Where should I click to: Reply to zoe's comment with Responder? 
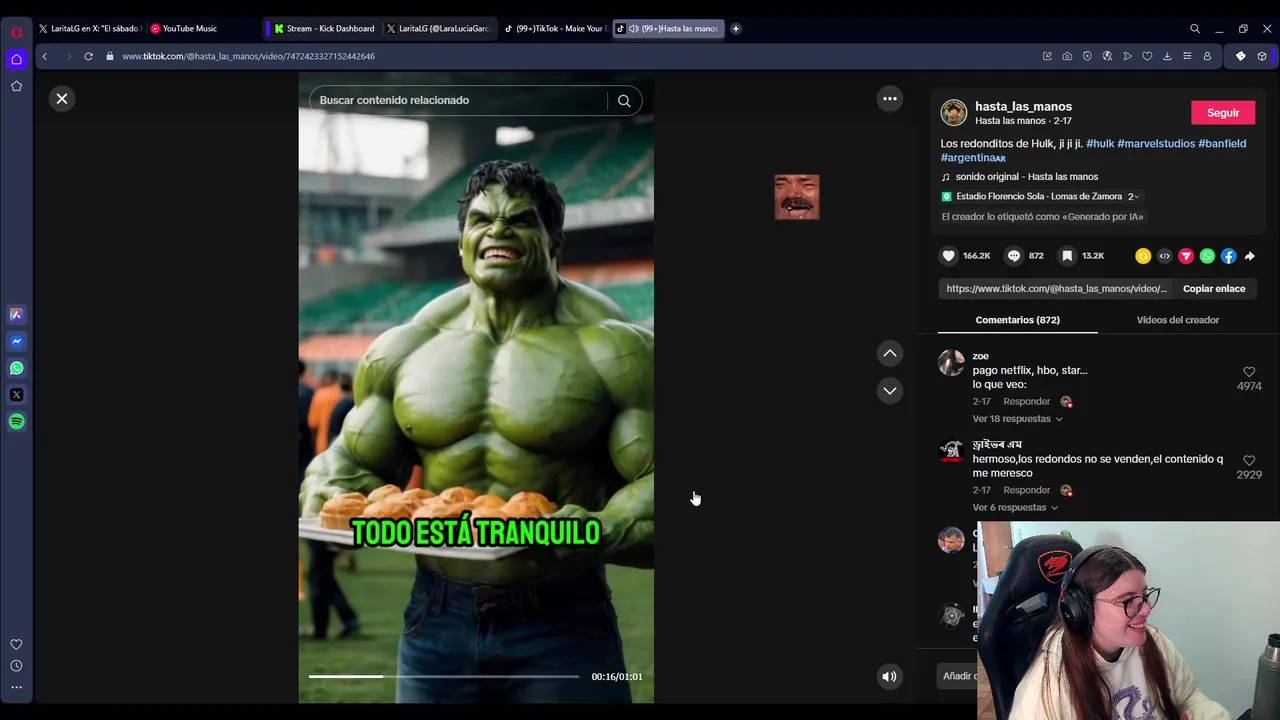(1026, 402)
